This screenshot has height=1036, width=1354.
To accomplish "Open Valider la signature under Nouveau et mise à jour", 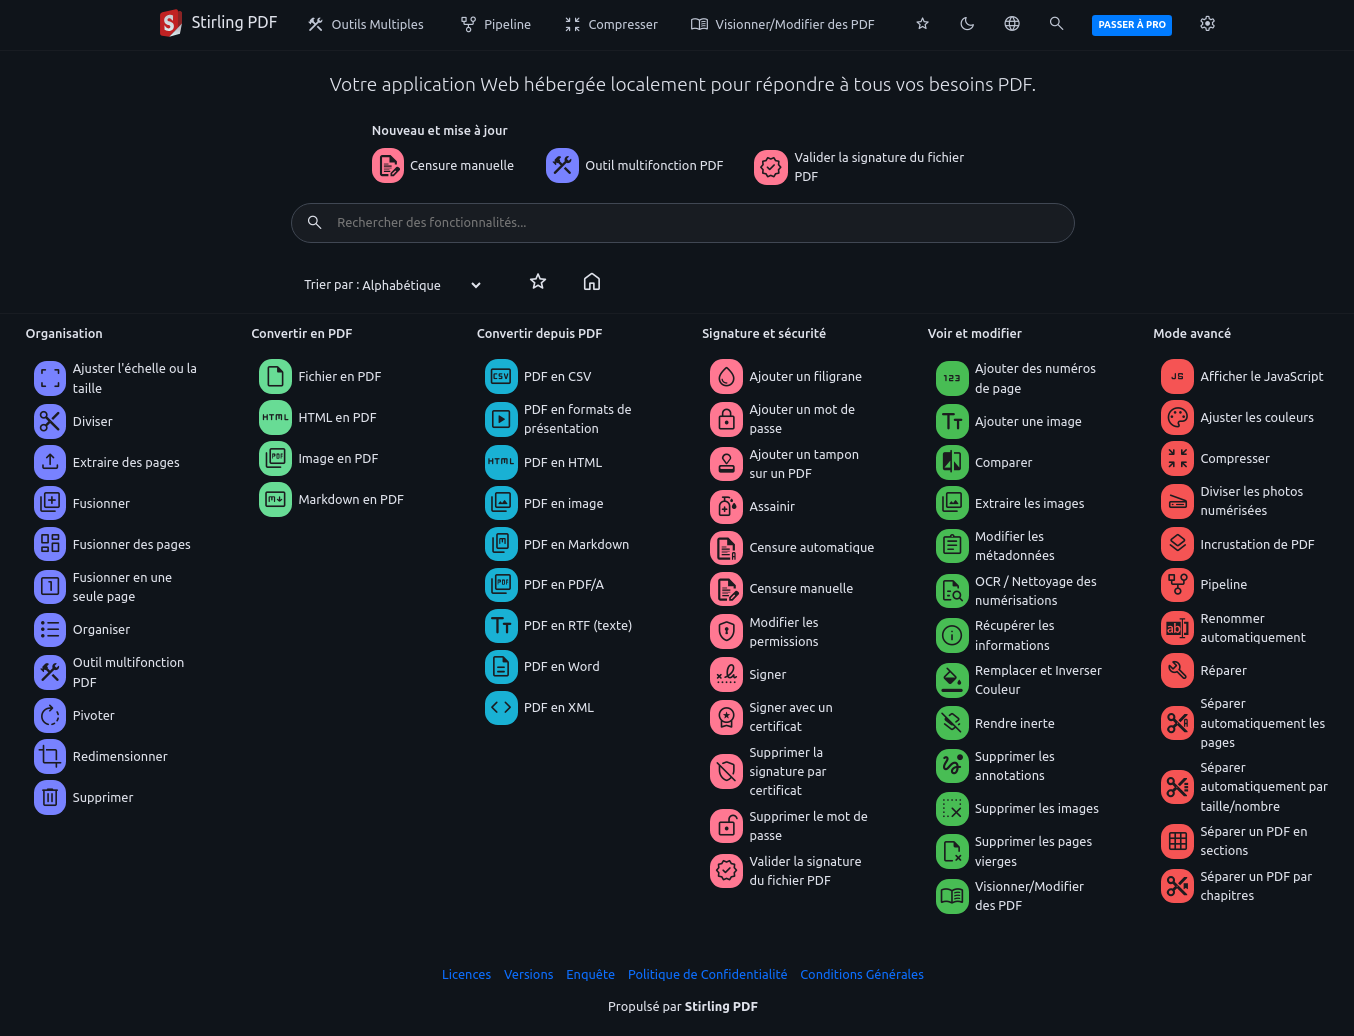I will 860,167.
